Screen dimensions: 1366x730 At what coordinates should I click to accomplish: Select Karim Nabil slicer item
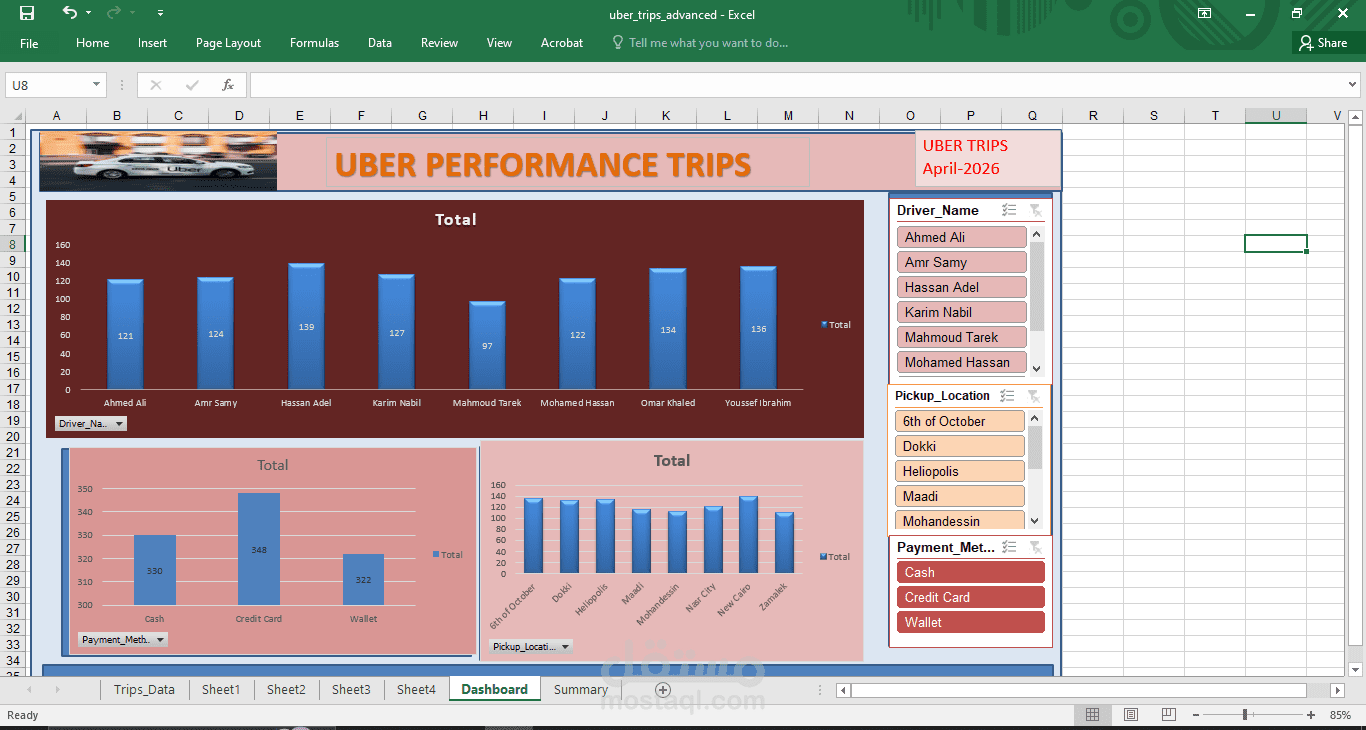coord(962,312)
